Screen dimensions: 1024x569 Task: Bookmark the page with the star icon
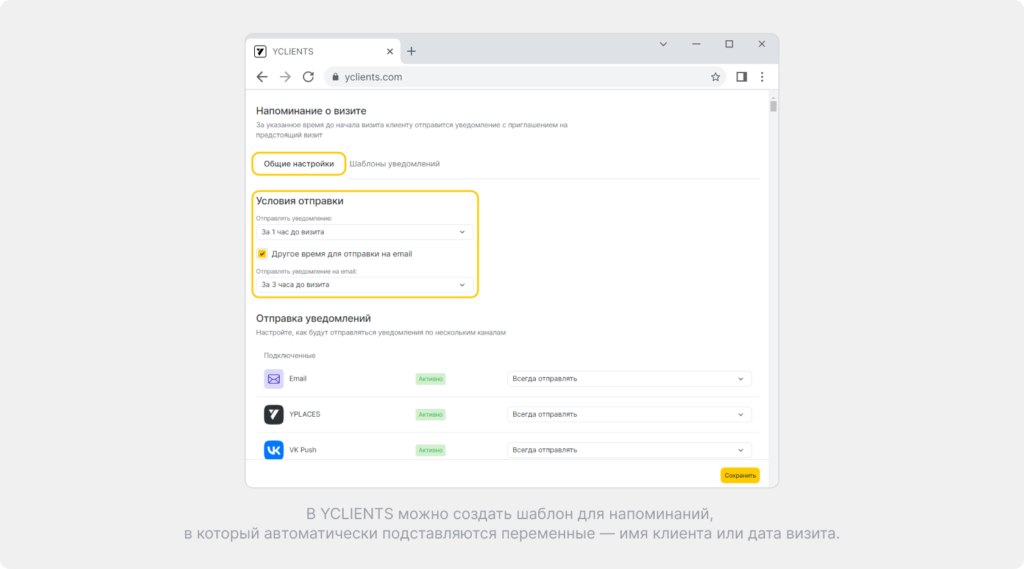(715, 77)
